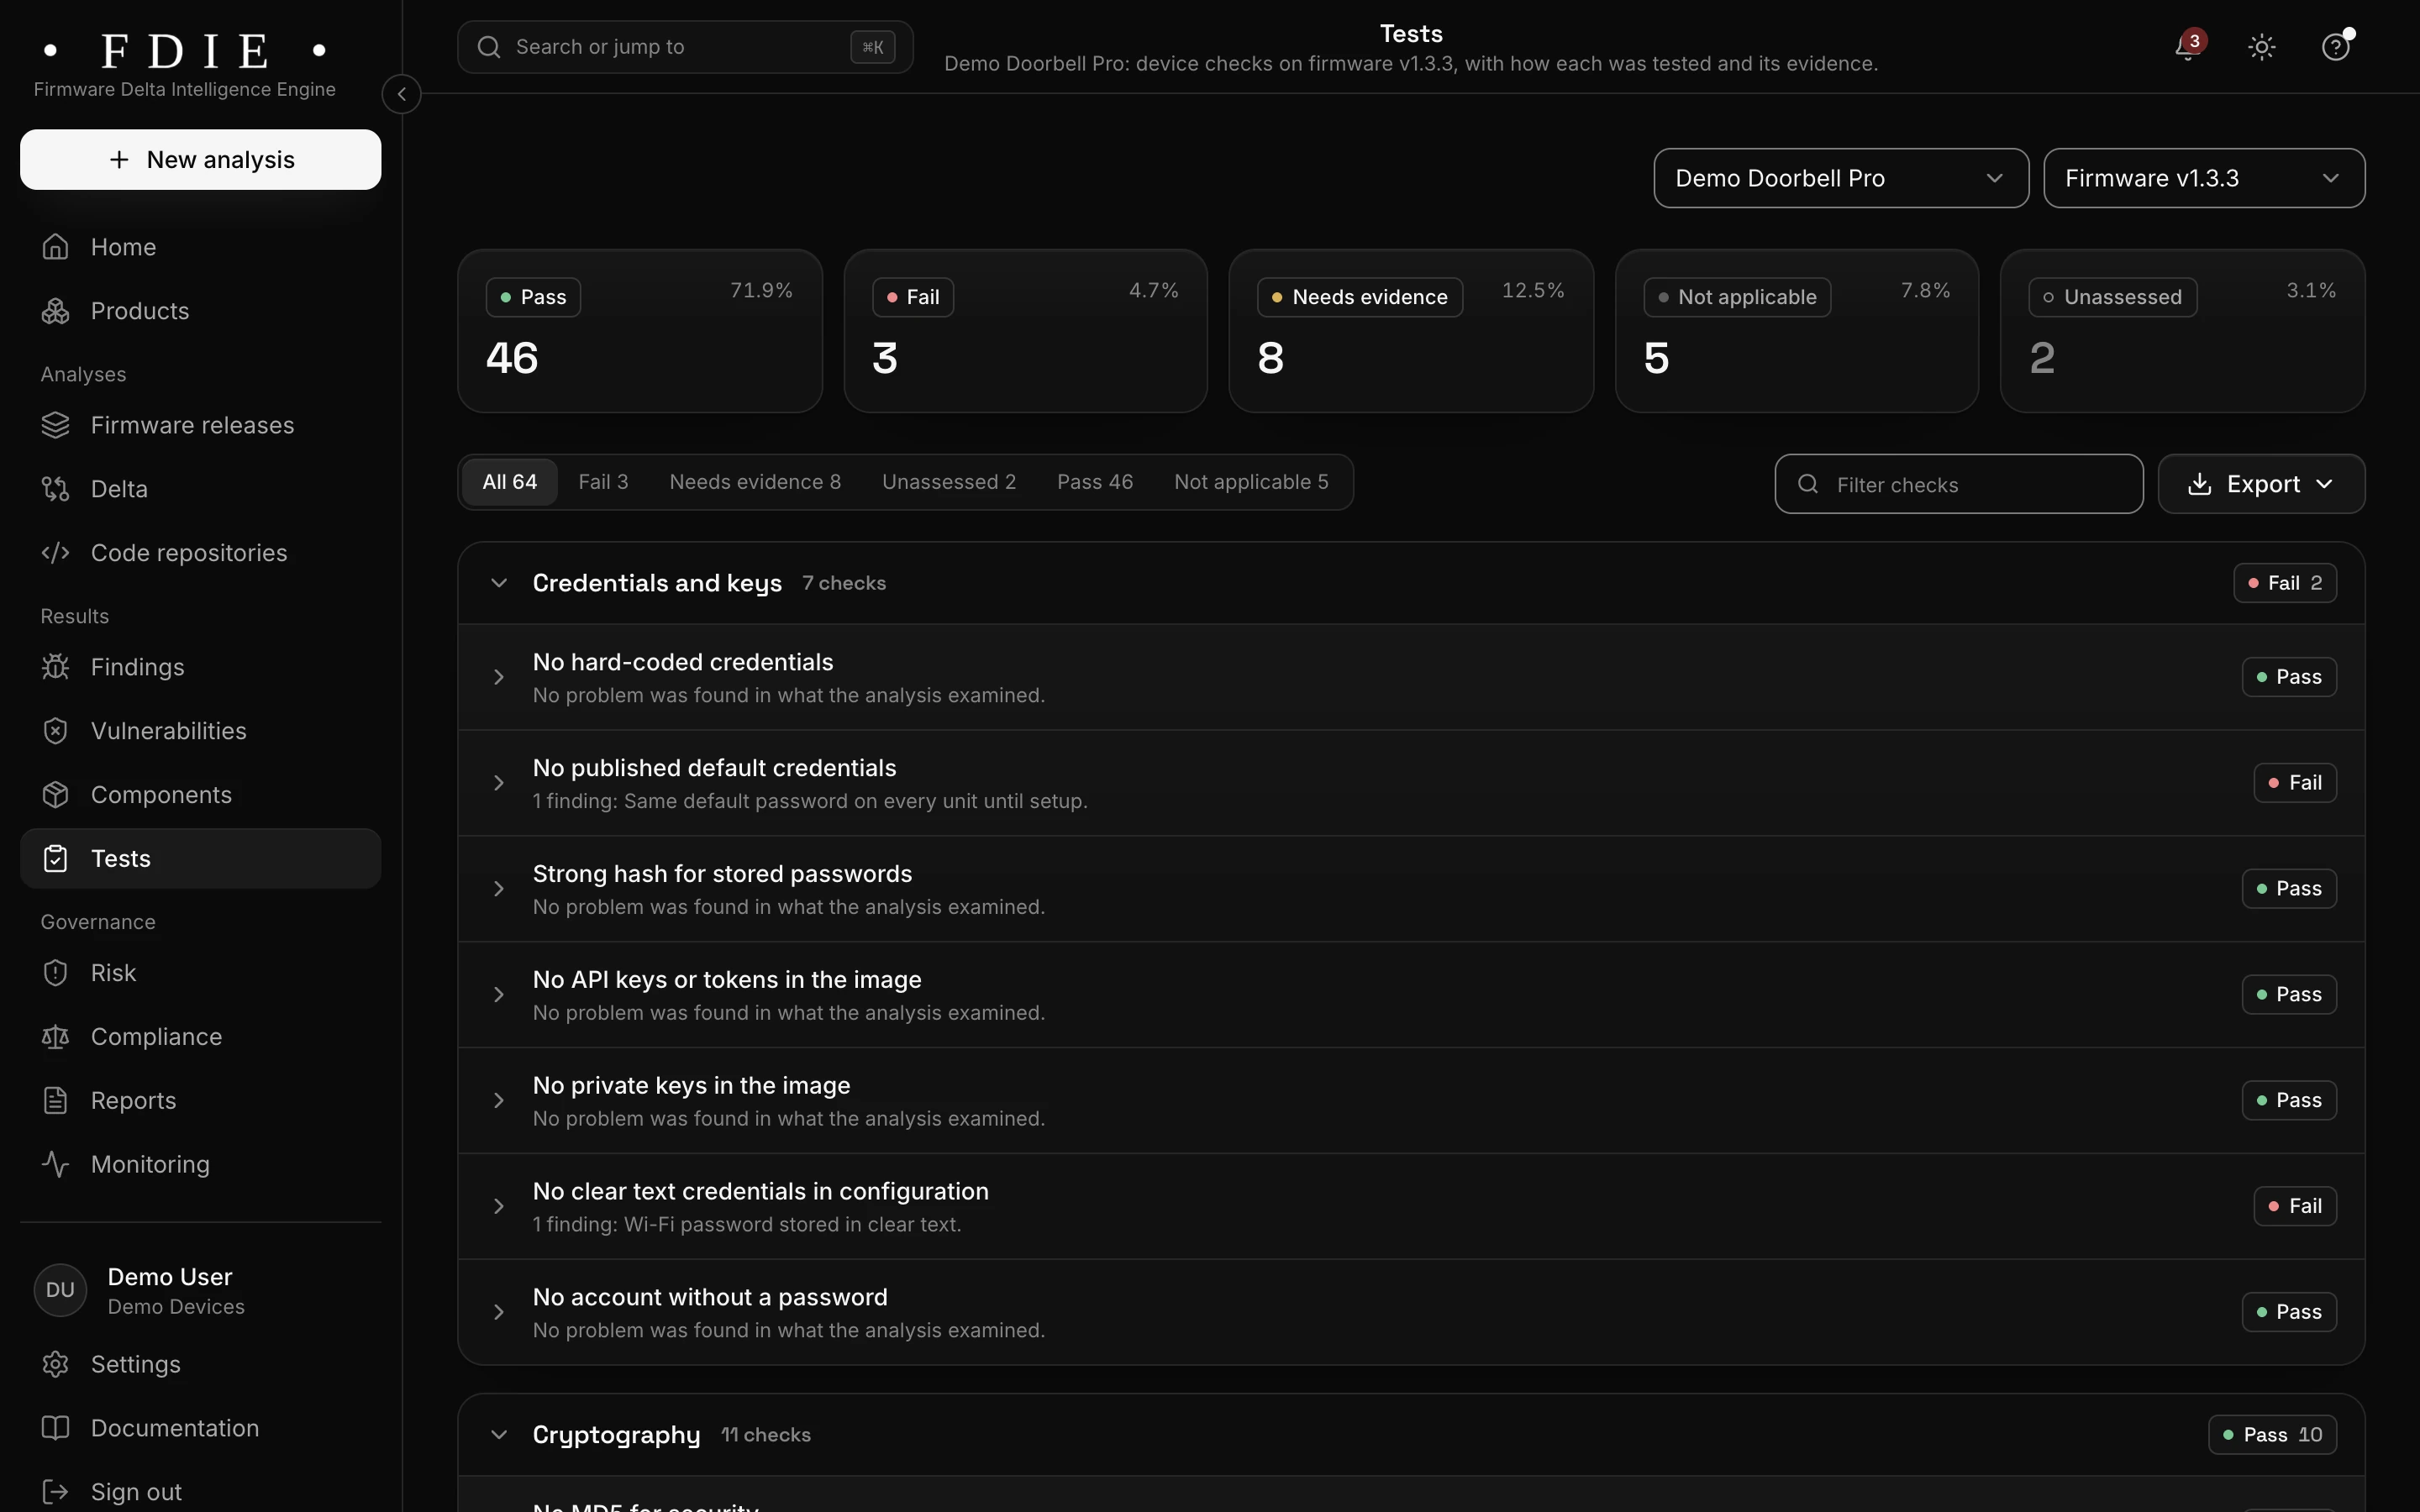Click the Pass summary card showing 46

tap(640, 331)
